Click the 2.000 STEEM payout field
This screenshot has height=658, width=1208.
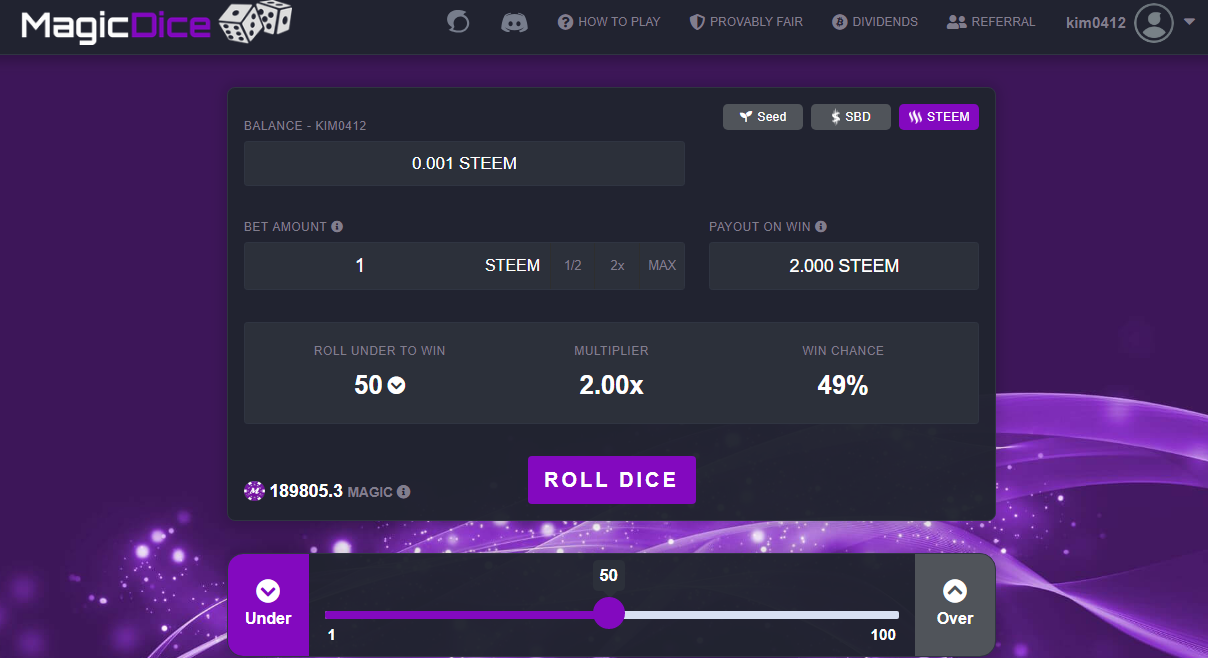844,266
